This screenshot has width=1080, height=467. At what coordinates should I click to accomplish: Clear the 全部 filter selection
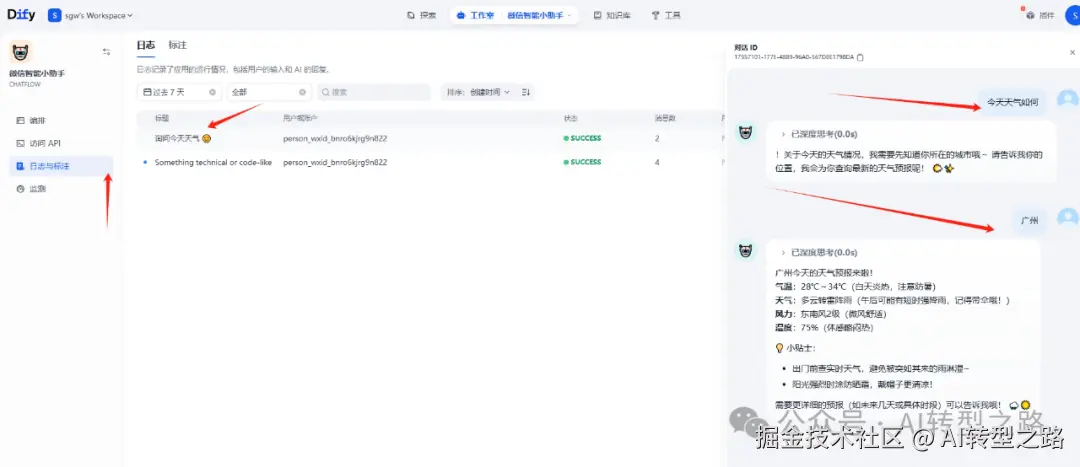click(x=302, y=92)
